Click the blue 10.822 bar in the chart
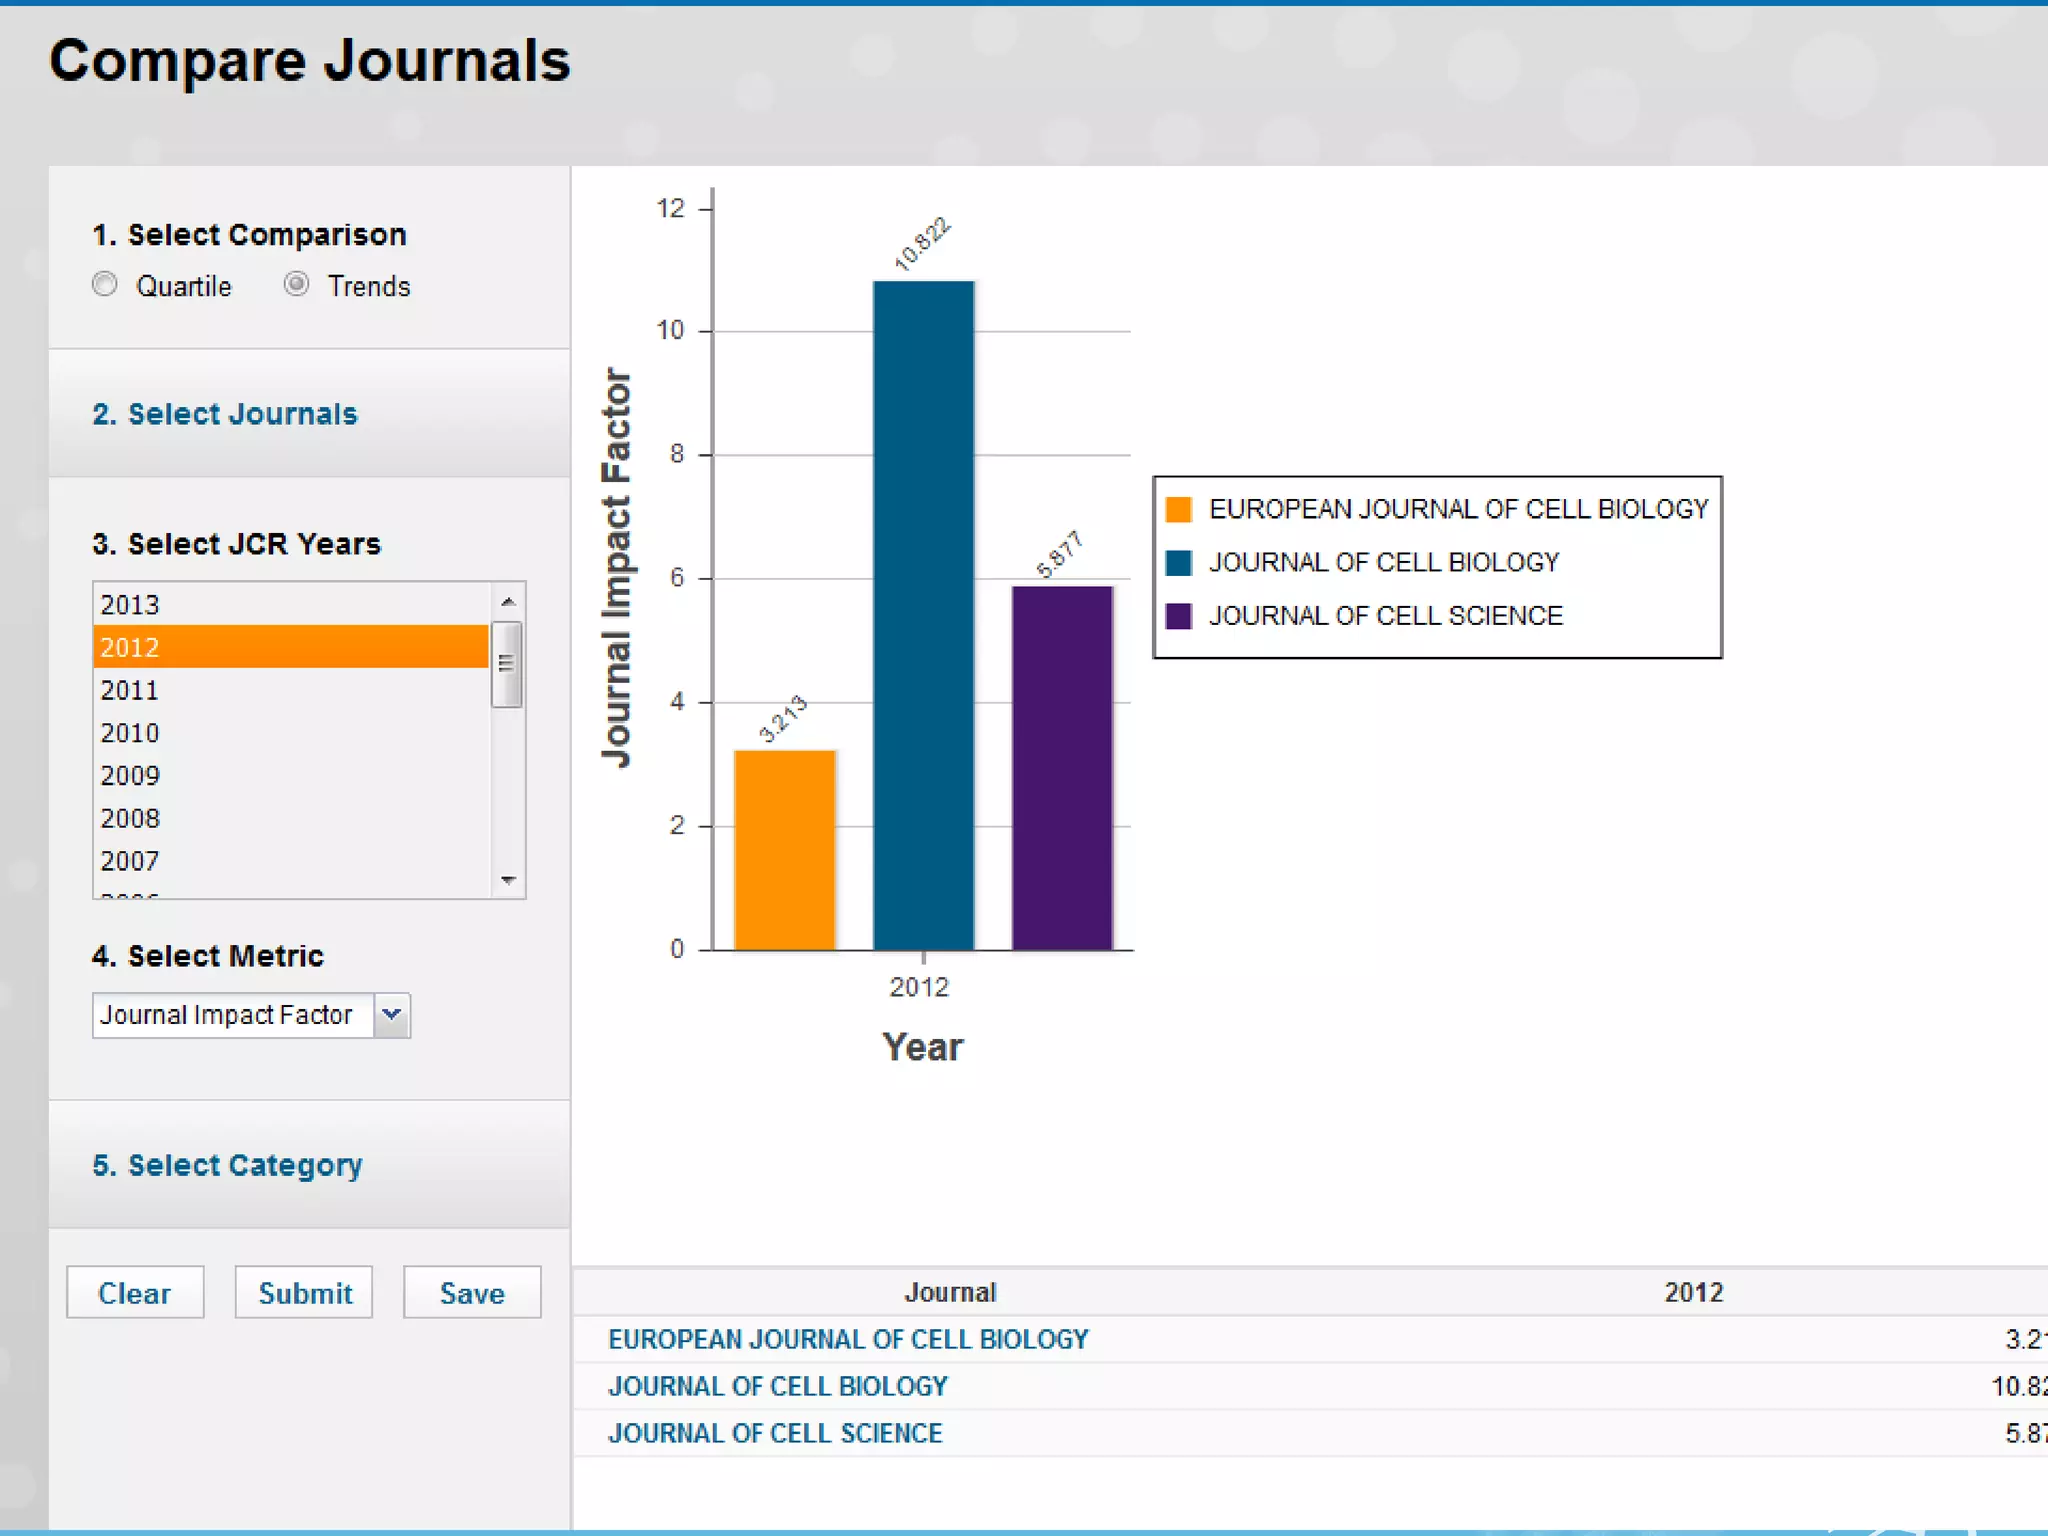This screenshot has width=2048, height=1536. click(923, 615)
